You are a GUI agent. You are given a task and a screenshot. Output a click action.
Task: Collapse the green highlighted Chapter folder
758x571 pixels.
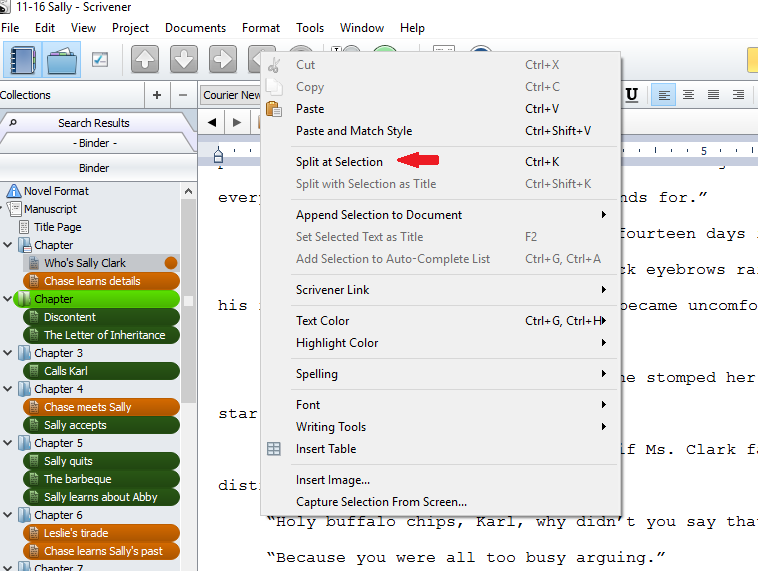click(x=7, y=299)
